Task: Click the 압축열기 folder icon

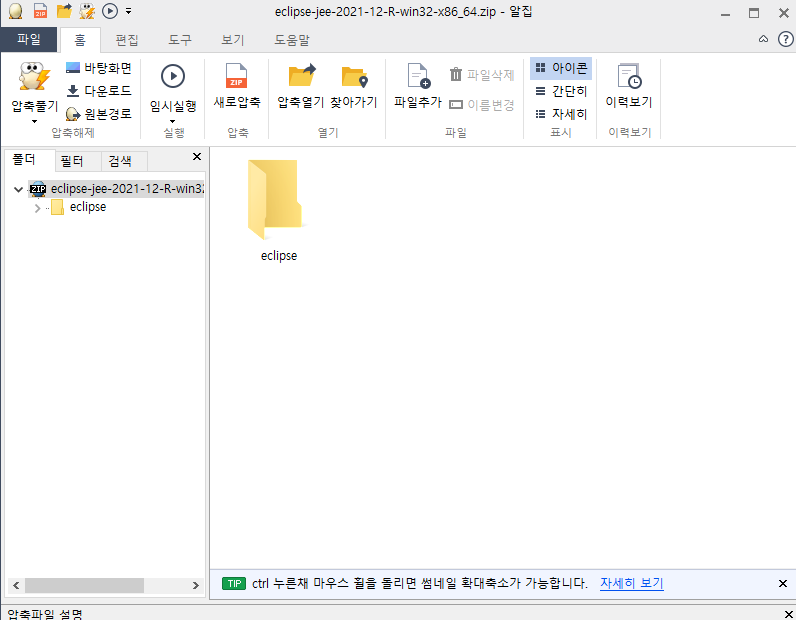Action: click(x=301, y=76)
